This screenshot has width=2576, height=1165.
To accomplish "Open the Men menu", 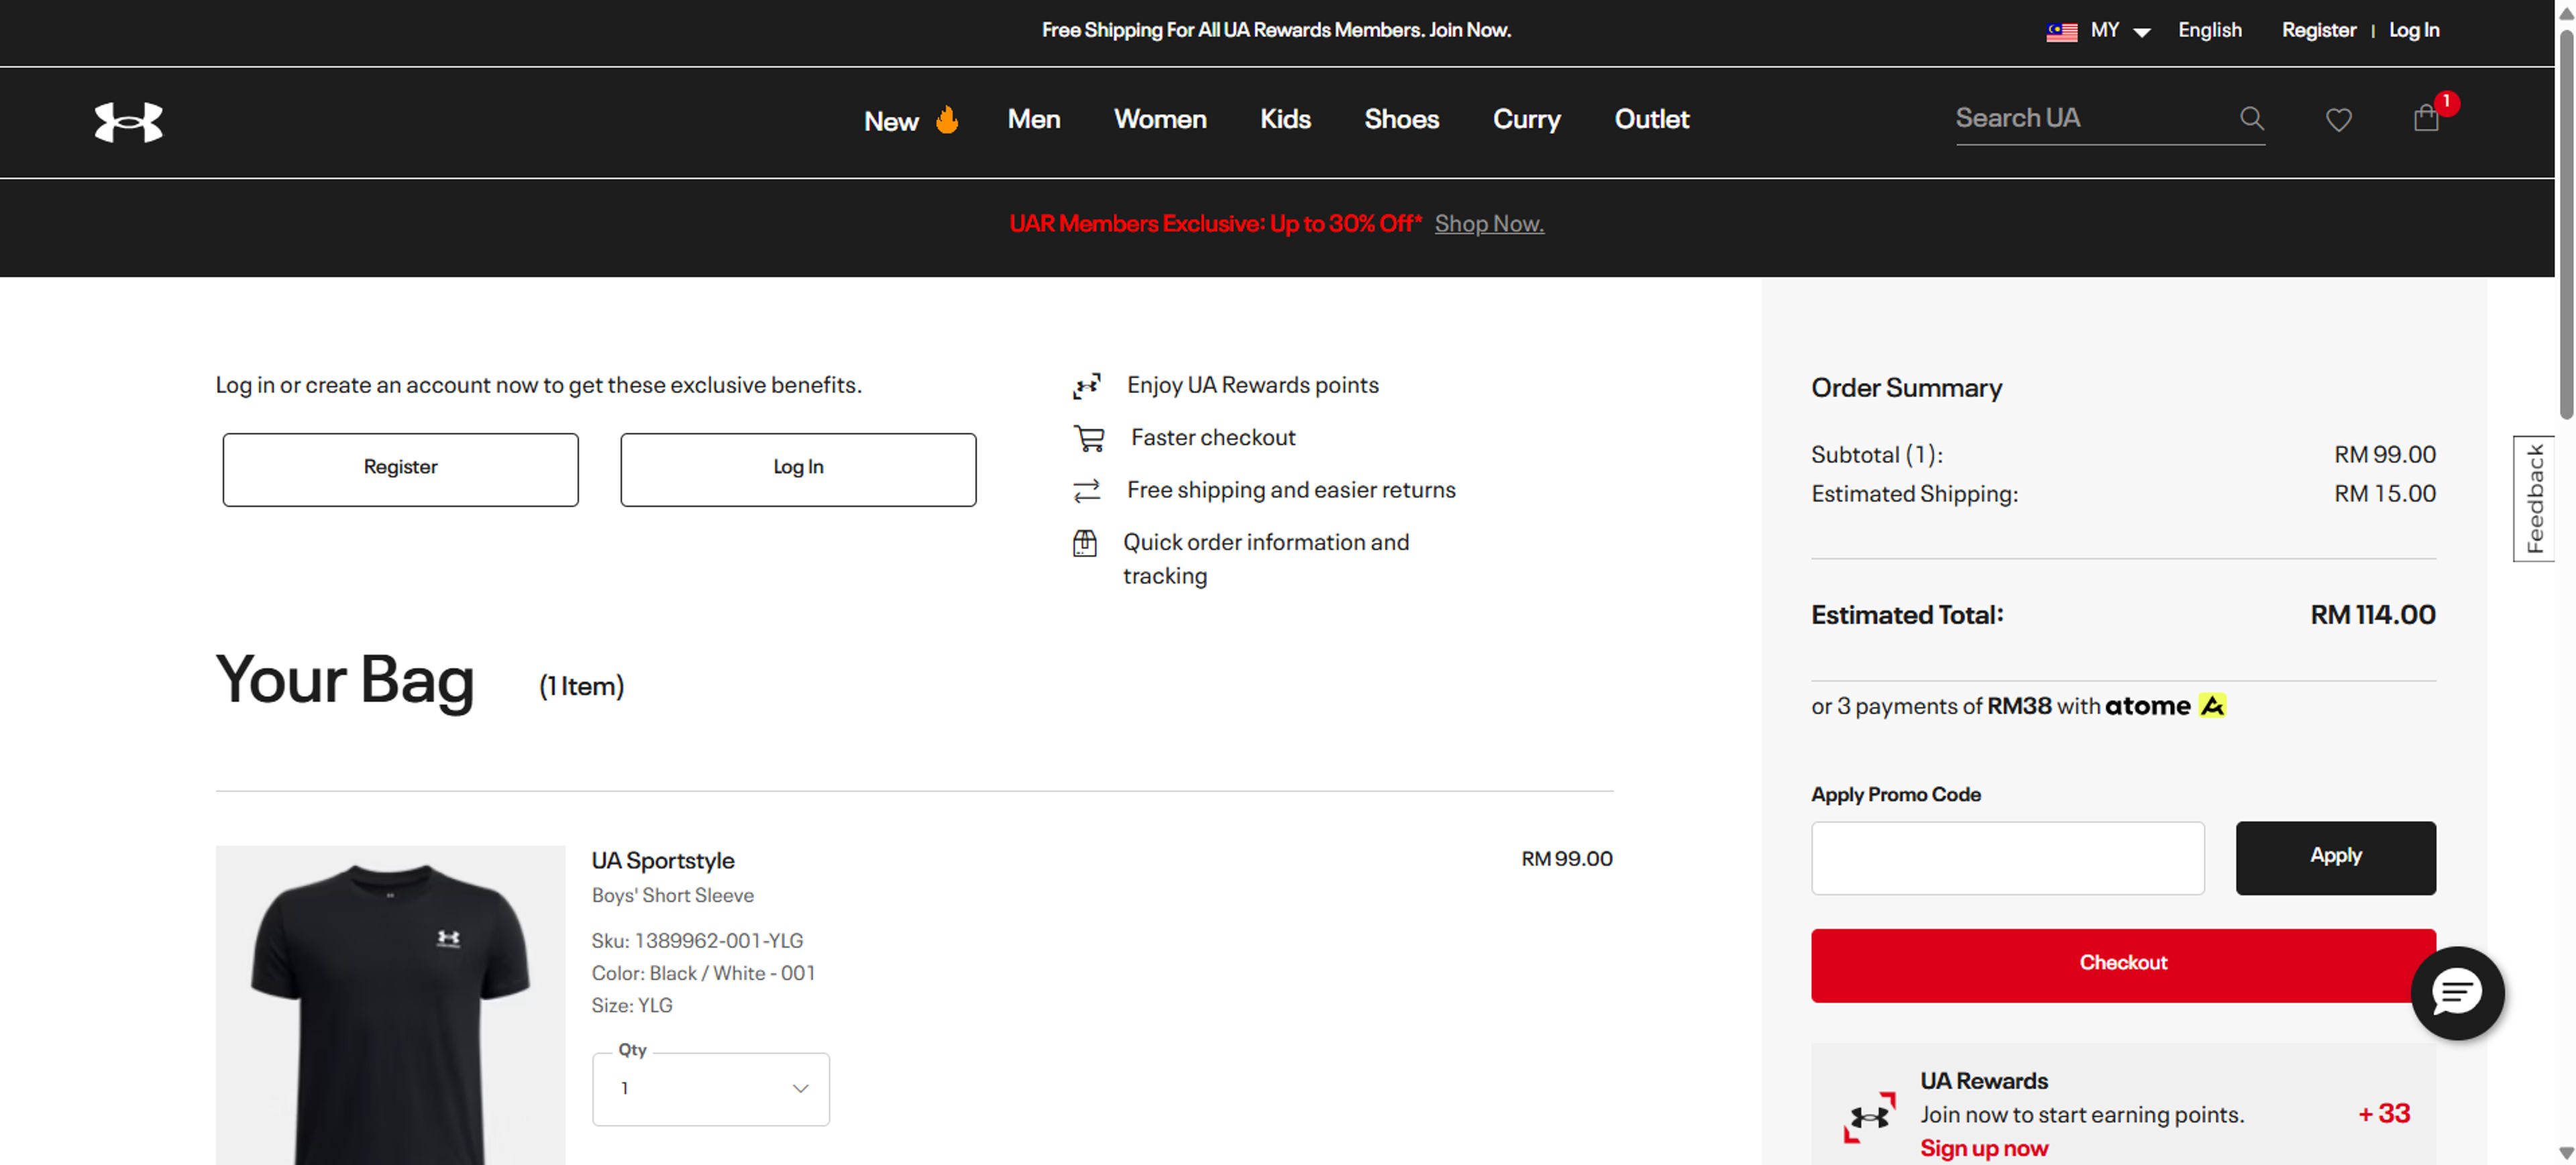I will click(1033, 119).
